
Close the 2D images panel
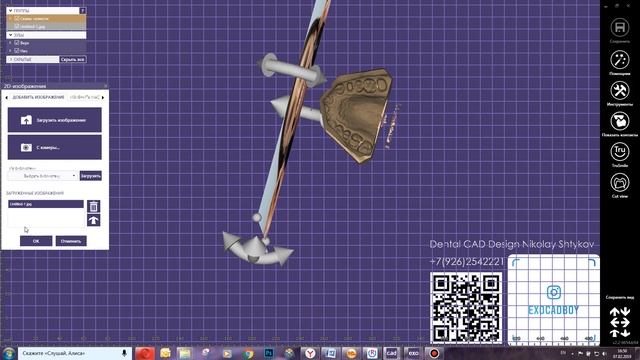pos(105,86)
